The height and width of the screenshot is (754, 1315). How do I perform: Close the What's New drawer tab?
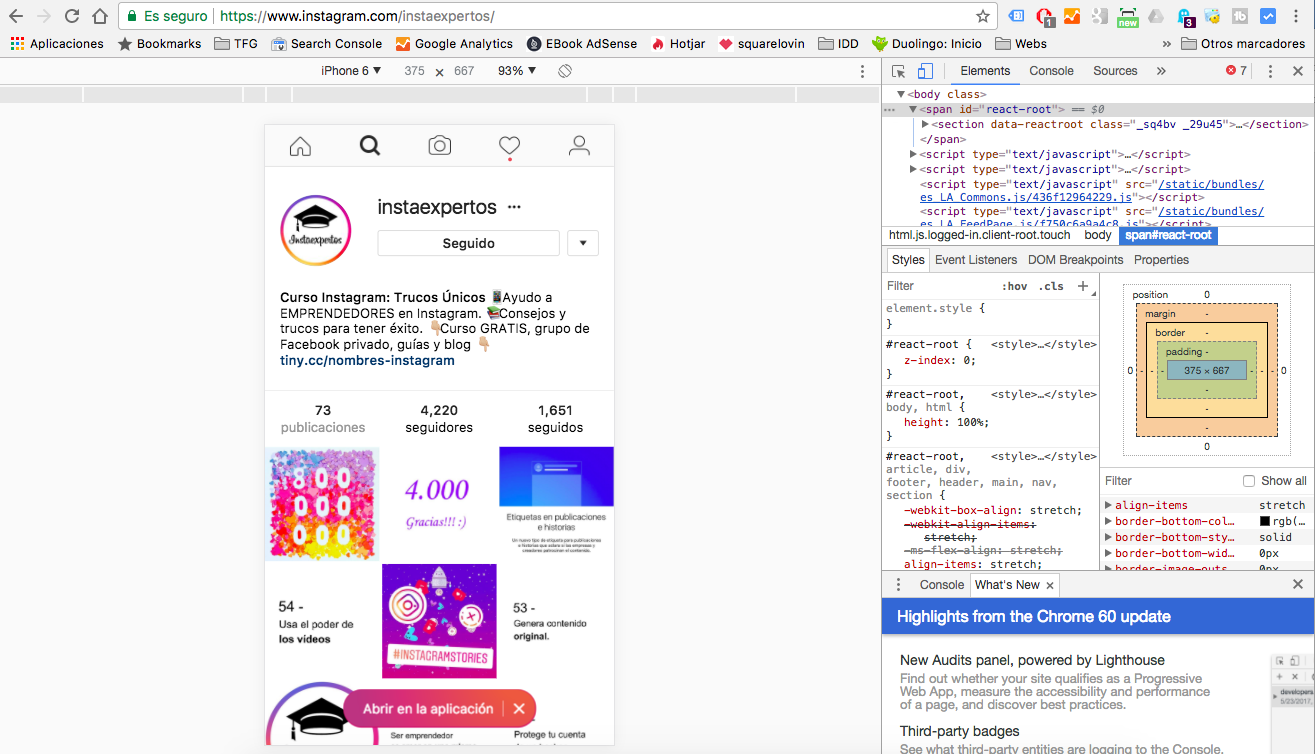(1050, 585)
